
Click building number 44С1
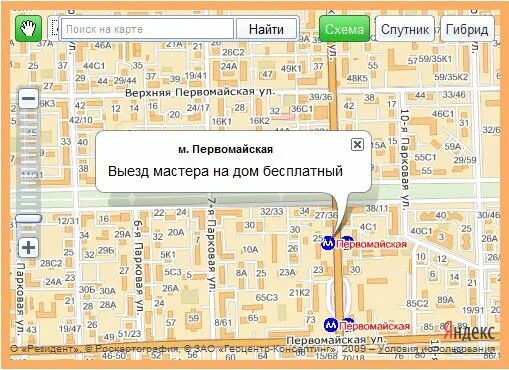94,66
